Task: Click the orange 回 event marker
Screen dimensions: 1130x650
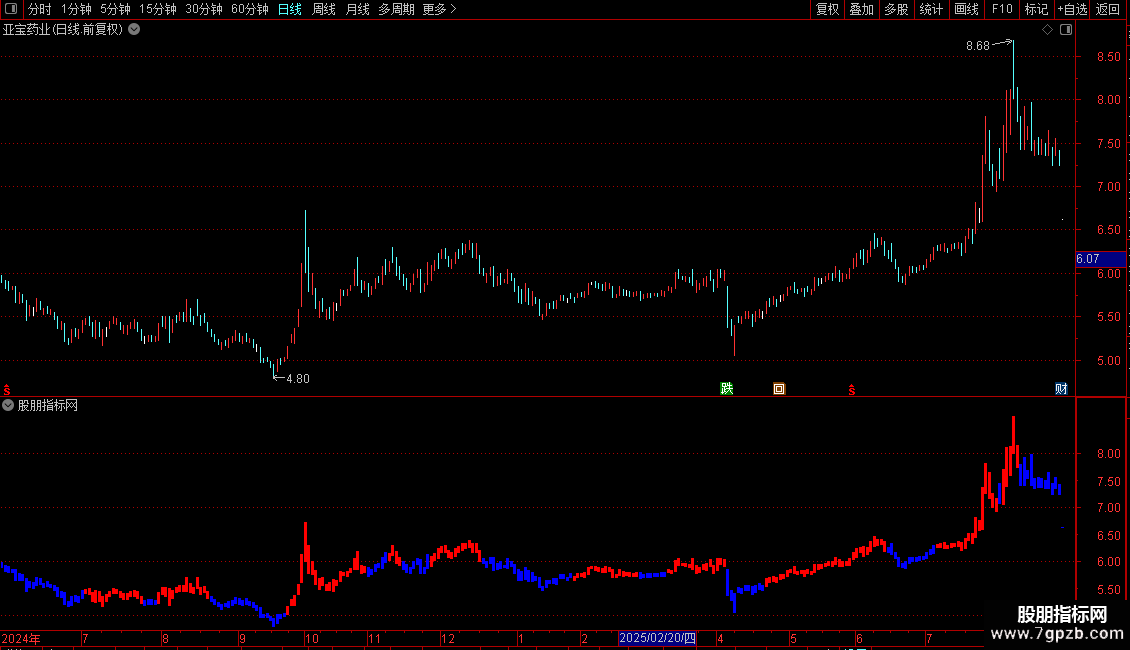Action: [779, 389]
